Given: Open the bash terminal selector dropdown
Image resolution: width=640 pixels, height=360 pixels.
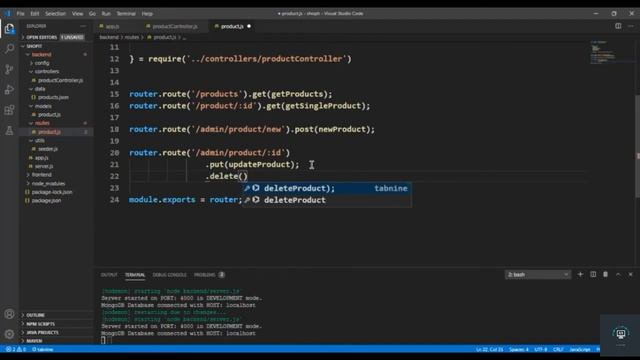Looking at the screenshot, I should pyautogui.click(x=538, y=275).
